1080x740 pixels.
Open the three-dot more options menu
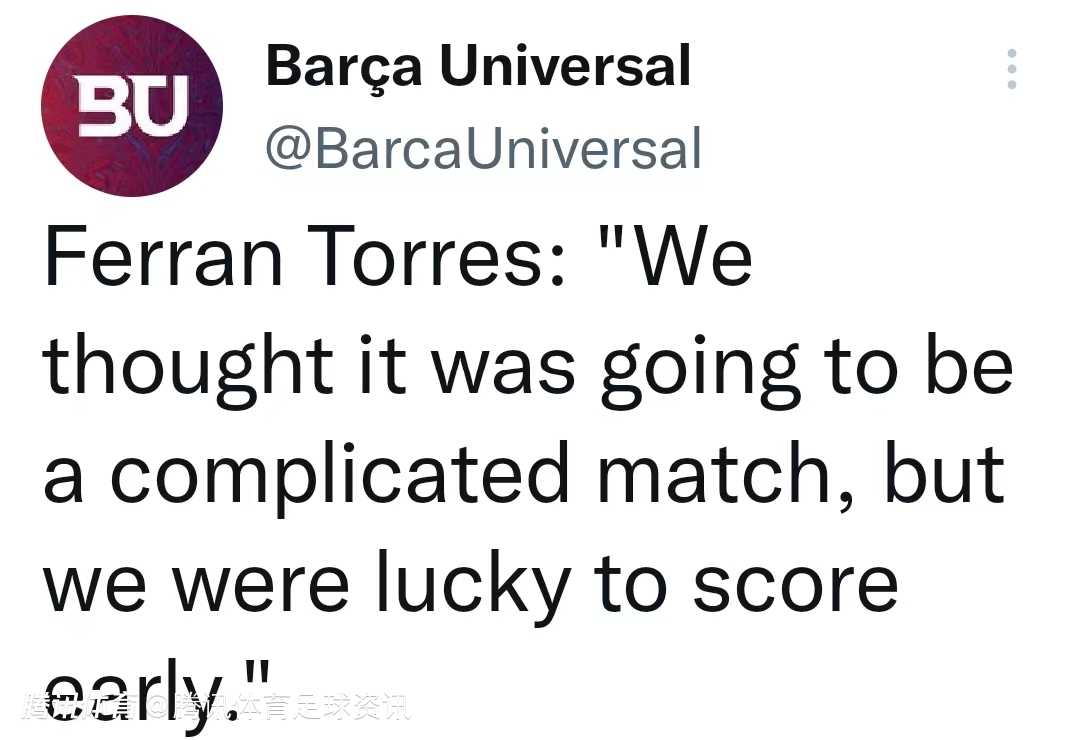(1012, 69)
